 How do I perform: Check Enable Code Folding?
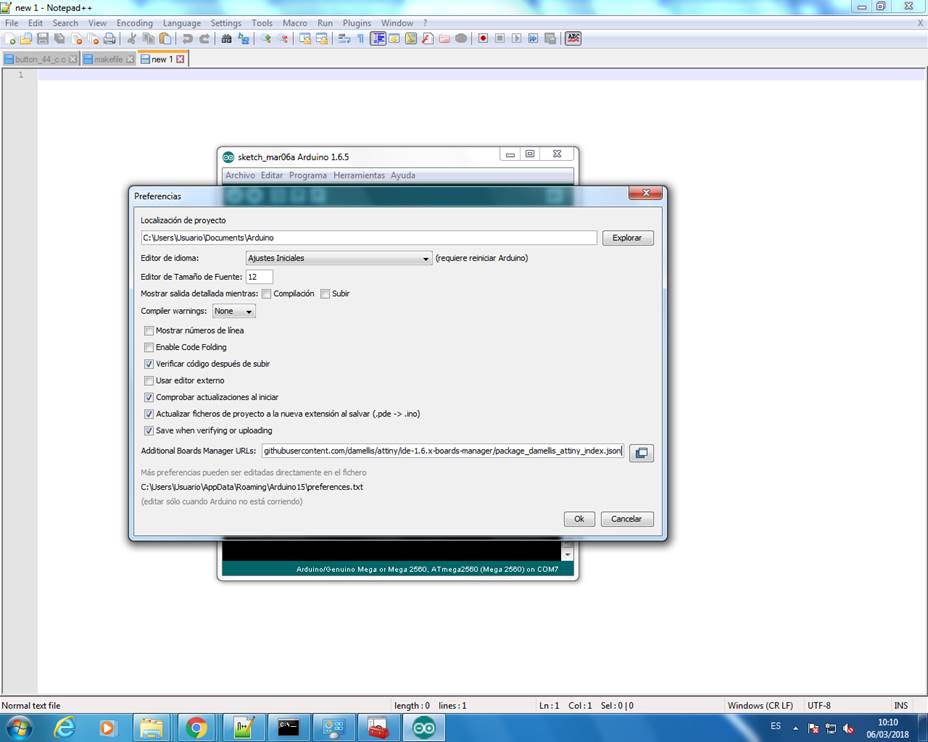149,347
